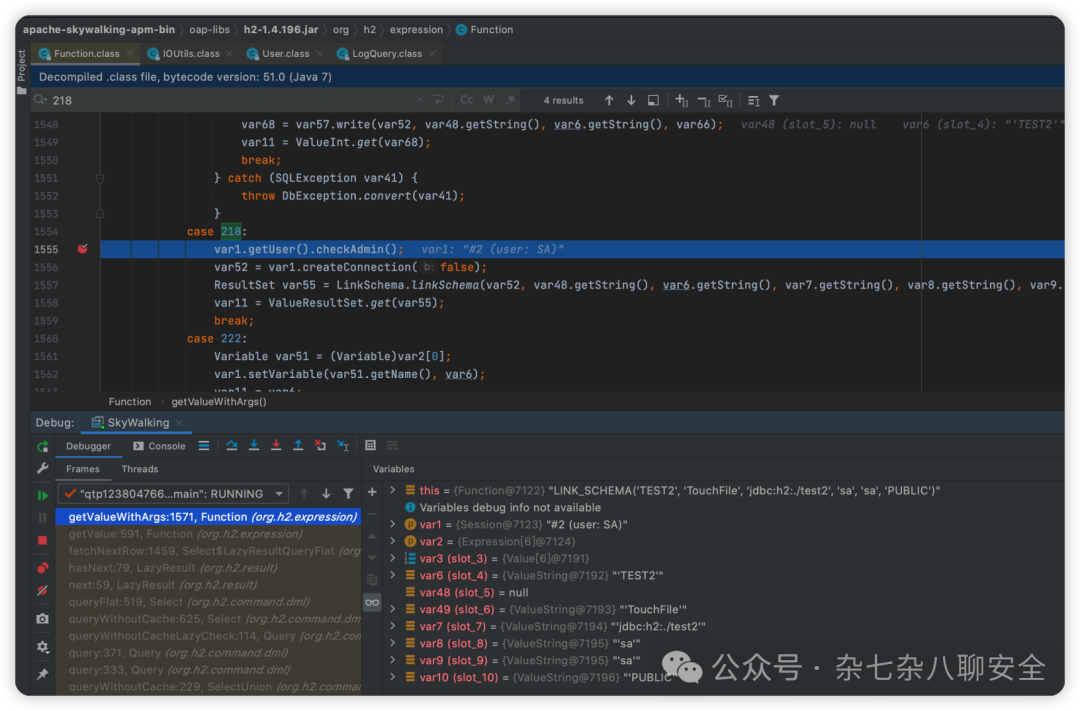Open the thread selector dropdown showing RUNNING
Viewport: 1080px width, 711px height.
coord(174,494)
